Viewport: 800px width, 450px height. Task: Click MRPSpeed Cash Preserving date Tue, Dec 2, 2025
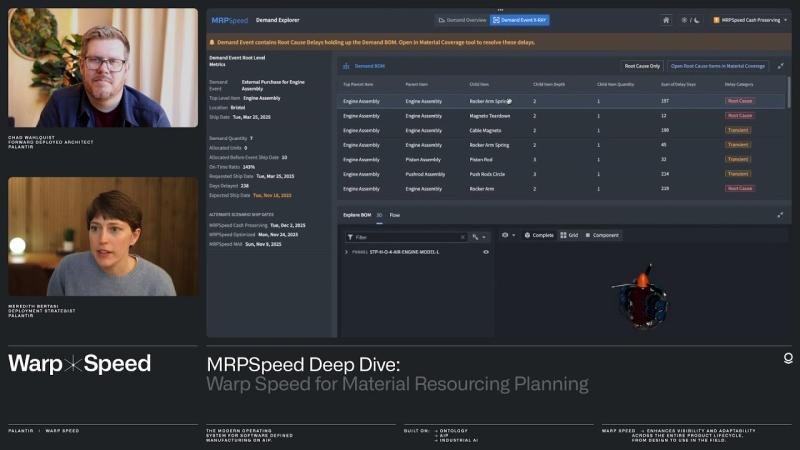coord(288,225)
